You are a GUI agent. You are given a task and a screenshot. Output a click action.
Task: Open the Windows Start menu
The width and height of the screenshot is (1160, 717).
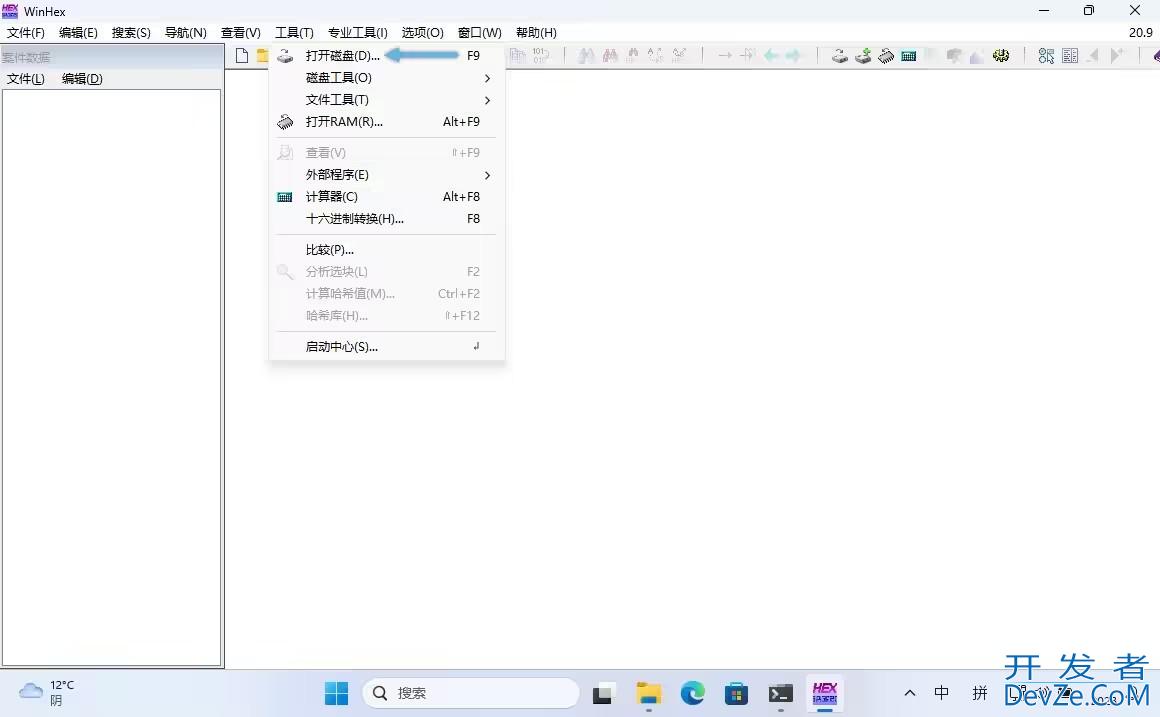(x=337, y=693)
